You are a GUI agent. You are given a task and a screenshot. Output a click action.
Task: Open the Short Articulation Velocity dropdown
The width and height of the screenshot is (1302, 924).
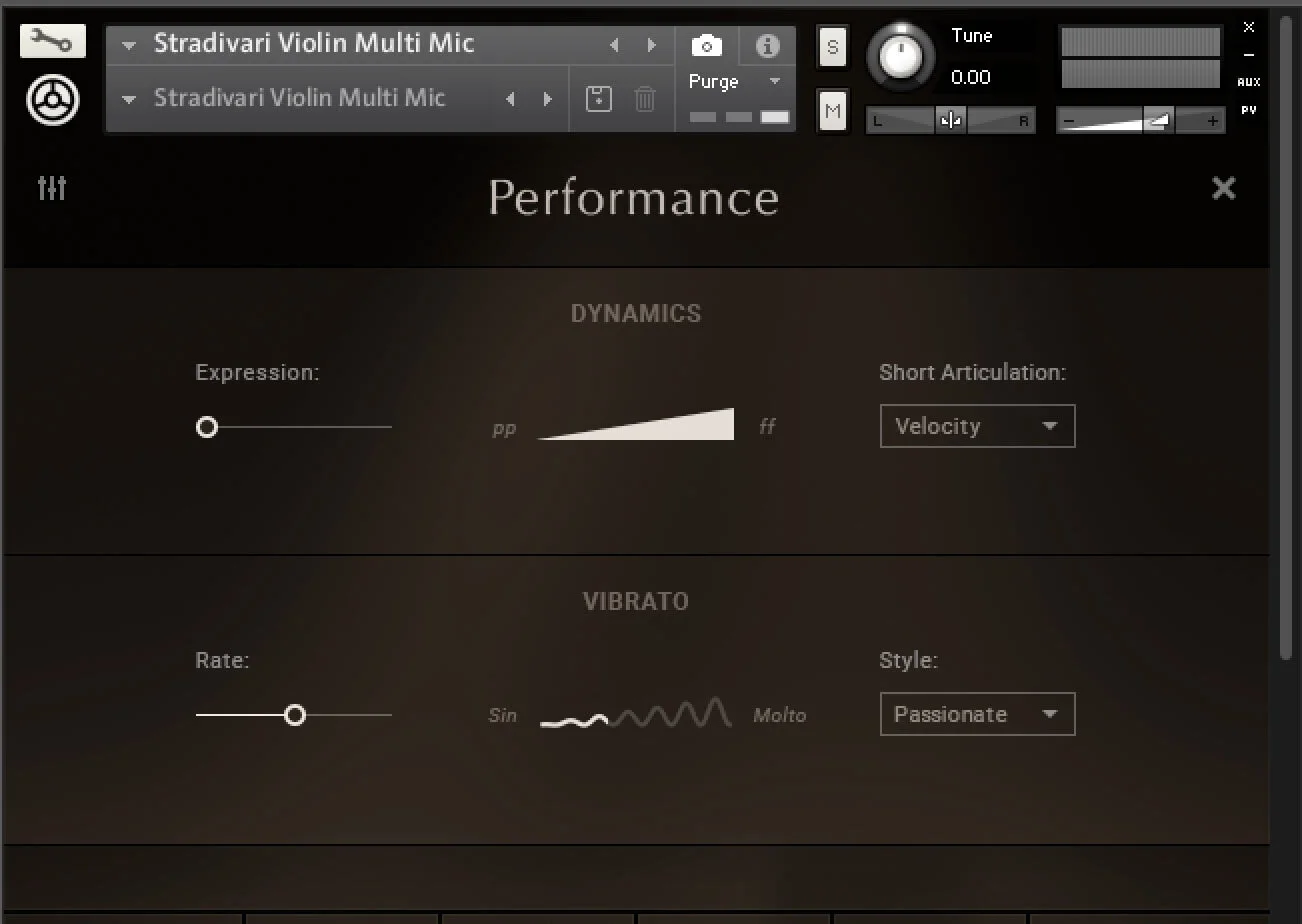[977, 426]
